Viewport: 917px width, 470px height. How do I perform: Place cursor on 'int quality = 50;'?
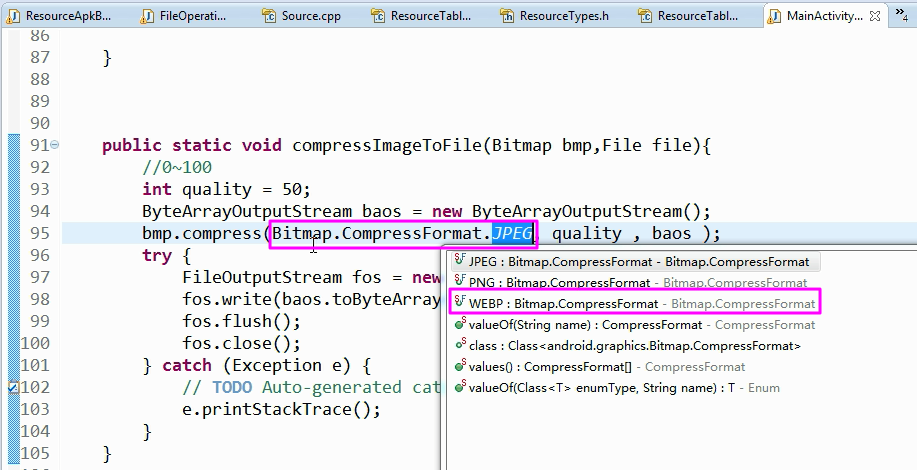[226, 189]
